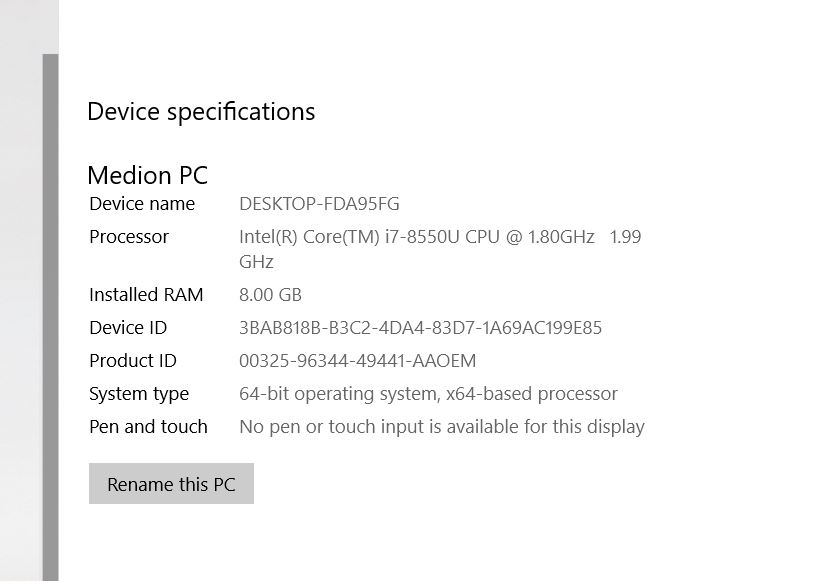
Task: Click the Device ID label
Action: pyautogui.click(x=128, y=328)
